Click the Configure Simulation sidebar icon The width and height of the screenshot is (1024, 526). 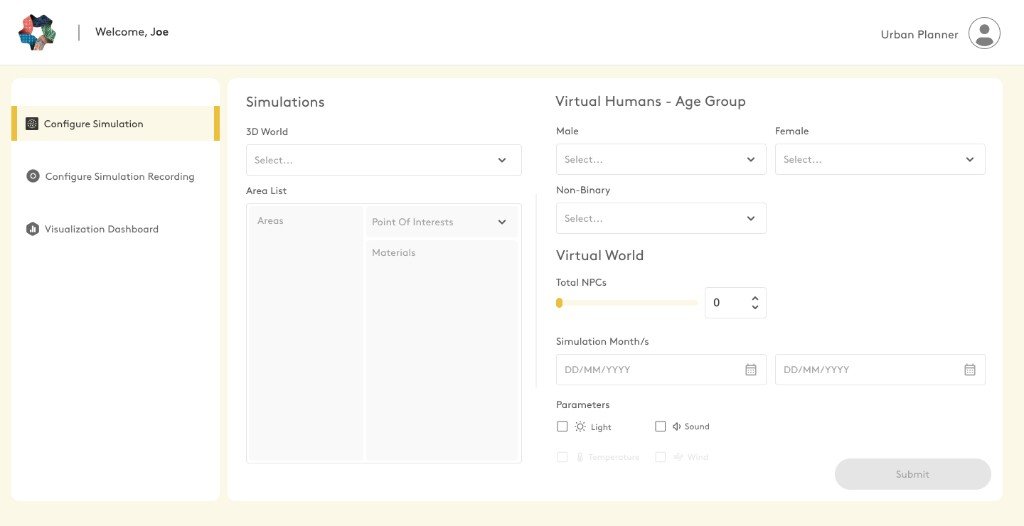coord(32,123)
